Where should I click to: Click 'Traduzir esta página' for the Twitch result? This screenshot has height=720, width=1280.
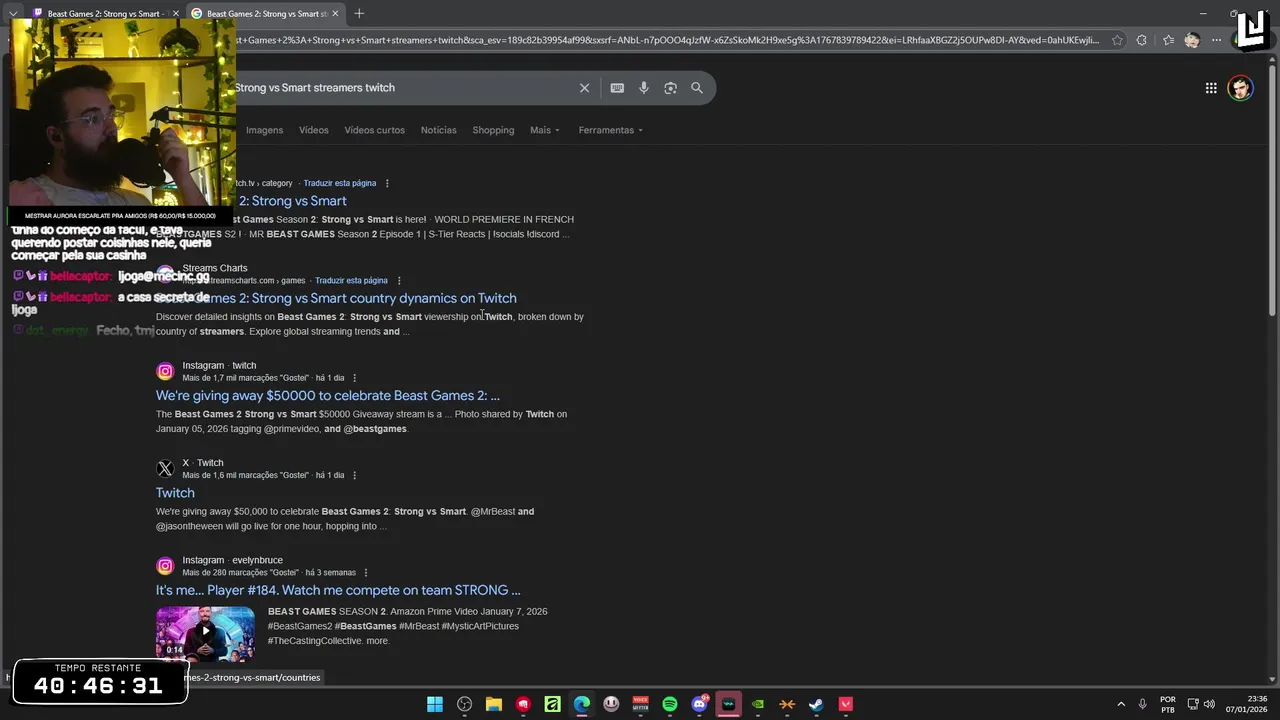[340, 183]
